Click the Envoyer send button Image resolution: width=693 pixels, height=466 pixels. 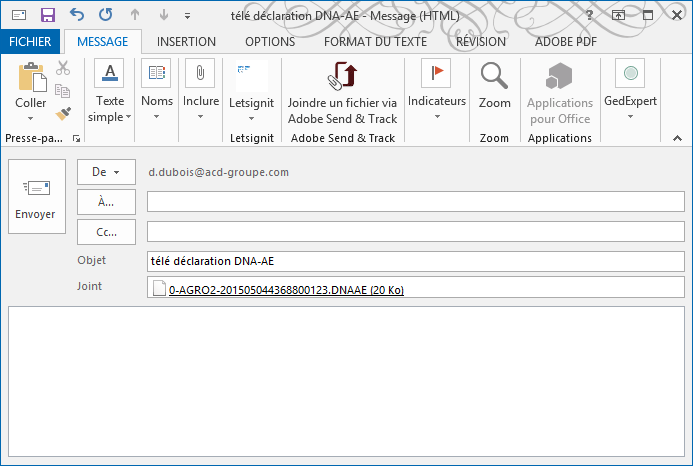[35, 196]
